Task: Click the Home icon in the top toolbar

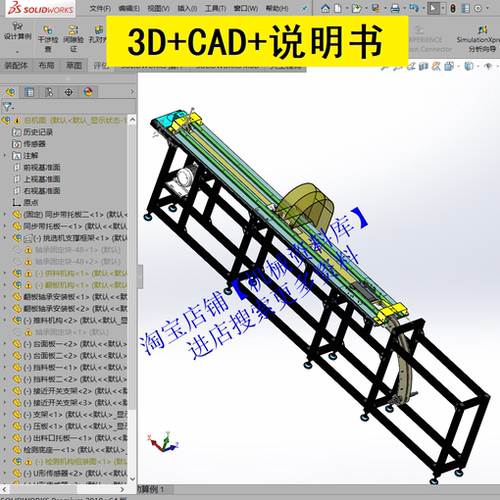Action: 325,8
